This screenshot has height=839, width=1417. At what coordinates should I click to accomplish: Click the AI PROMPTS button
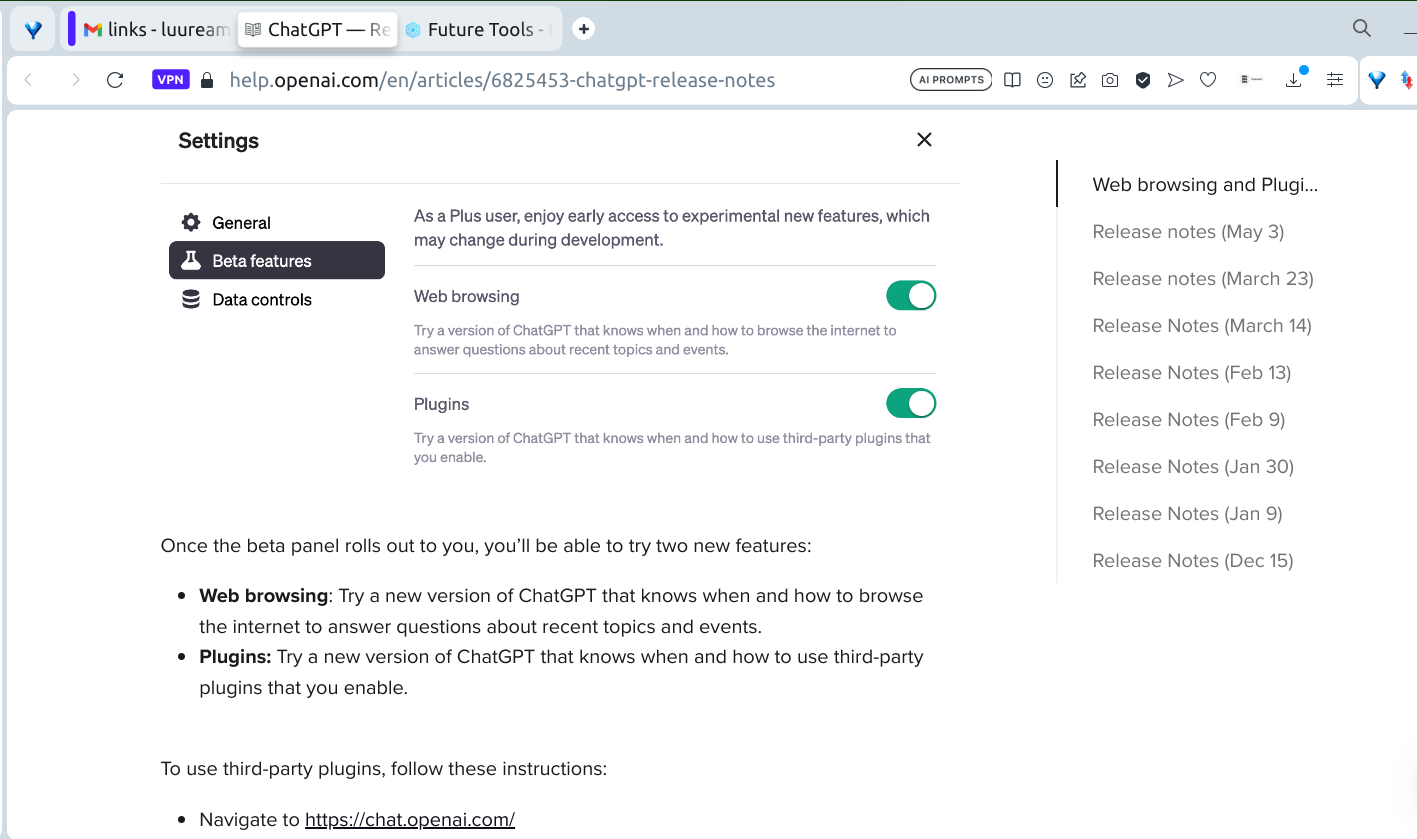coord(950,80)
